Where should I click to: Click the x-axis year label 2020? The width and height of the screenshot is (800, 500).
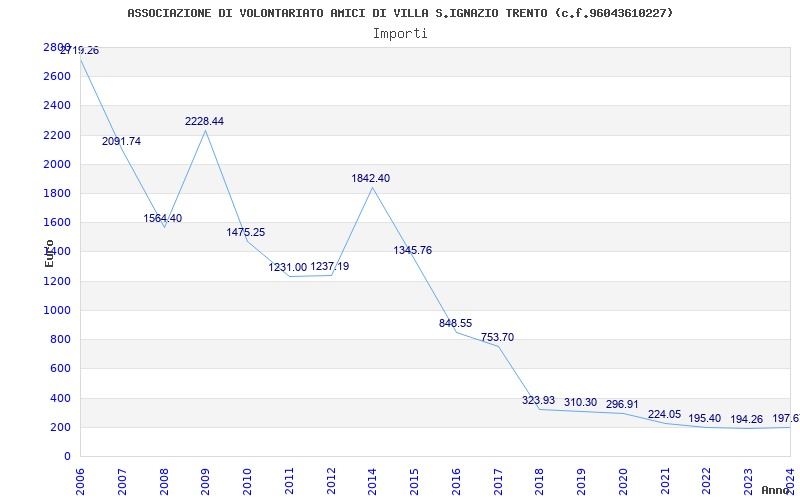623,481
